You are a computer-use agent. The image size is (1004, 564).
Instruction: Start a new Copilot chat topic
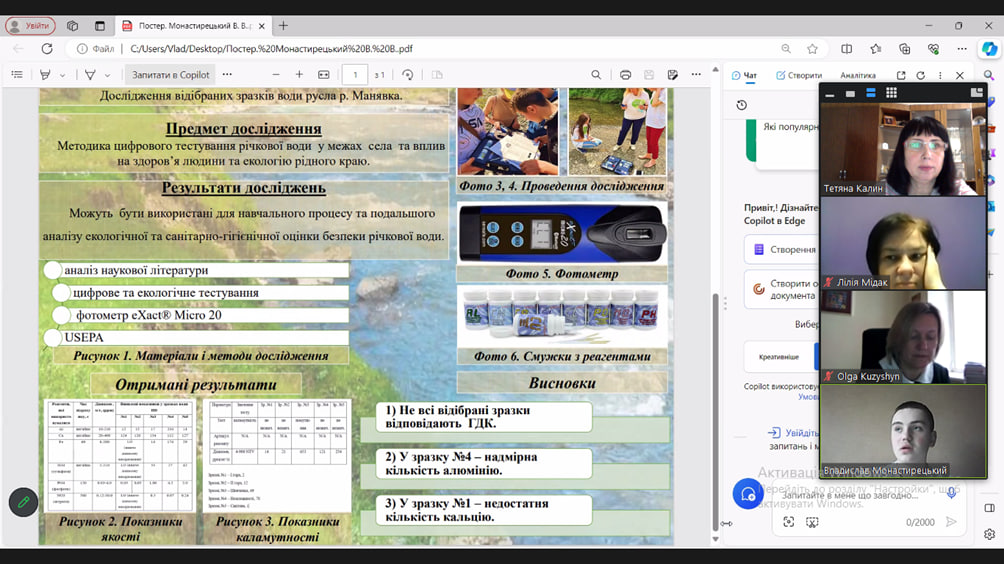(x=748, y=492)
